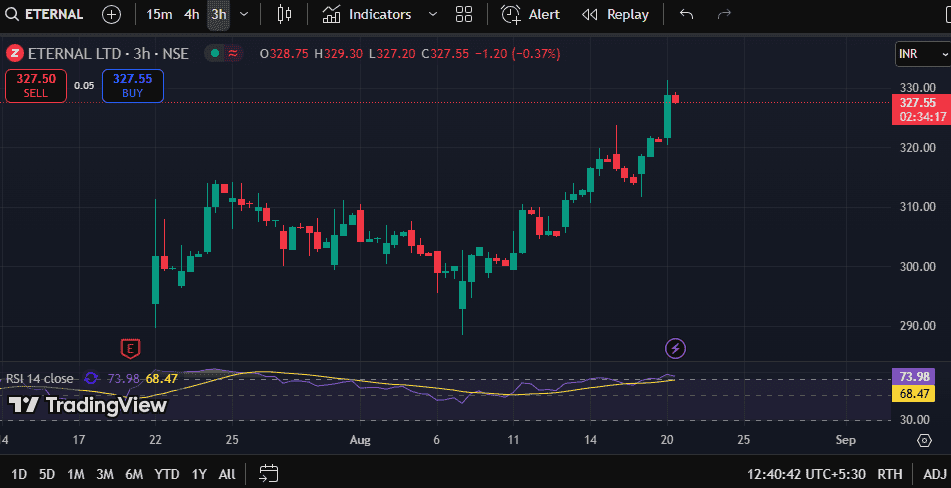Open go-to-date calendar icon
The width and height of the screenshot is (951, 488).
(268, 474)
